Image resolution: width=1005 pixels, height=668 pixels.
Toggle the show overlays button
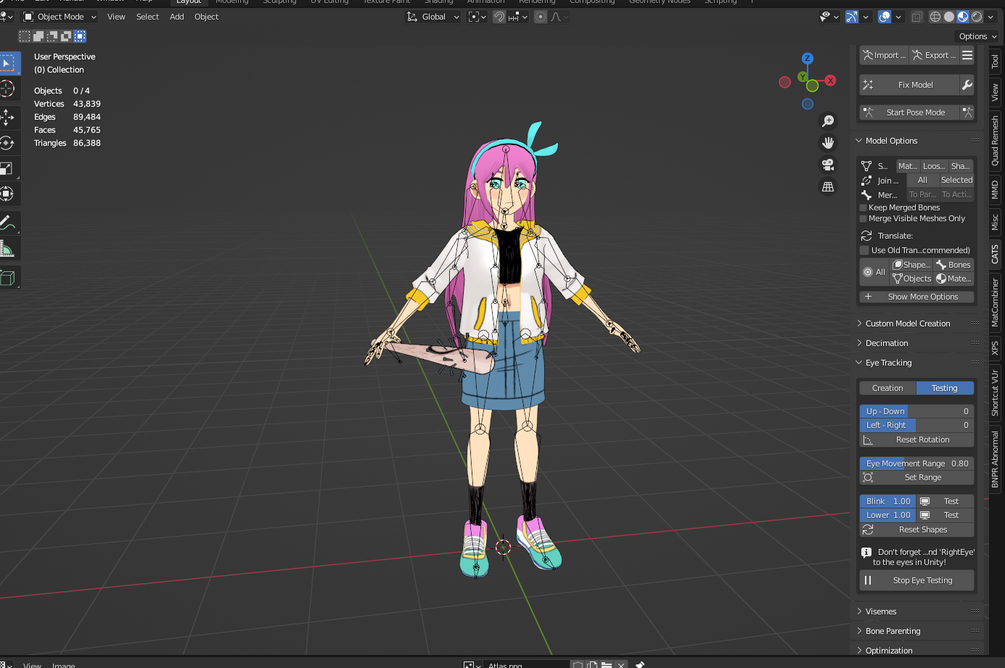pyautogui.click(x=885, y=17)
